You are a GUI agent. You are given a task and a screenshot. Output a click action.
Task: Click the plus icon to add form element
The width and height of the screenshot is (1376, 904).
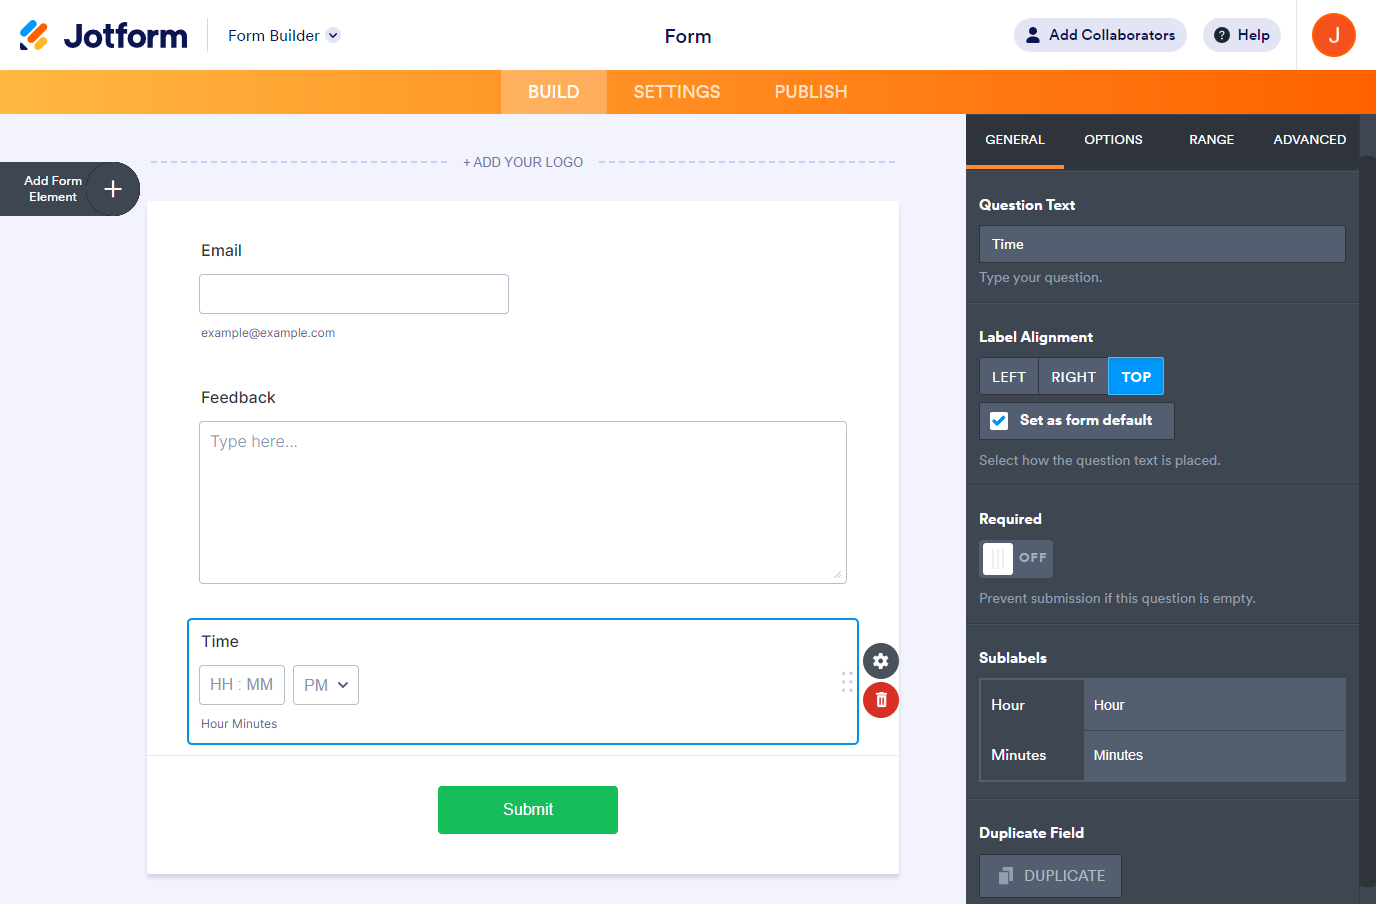coord(113,189)
